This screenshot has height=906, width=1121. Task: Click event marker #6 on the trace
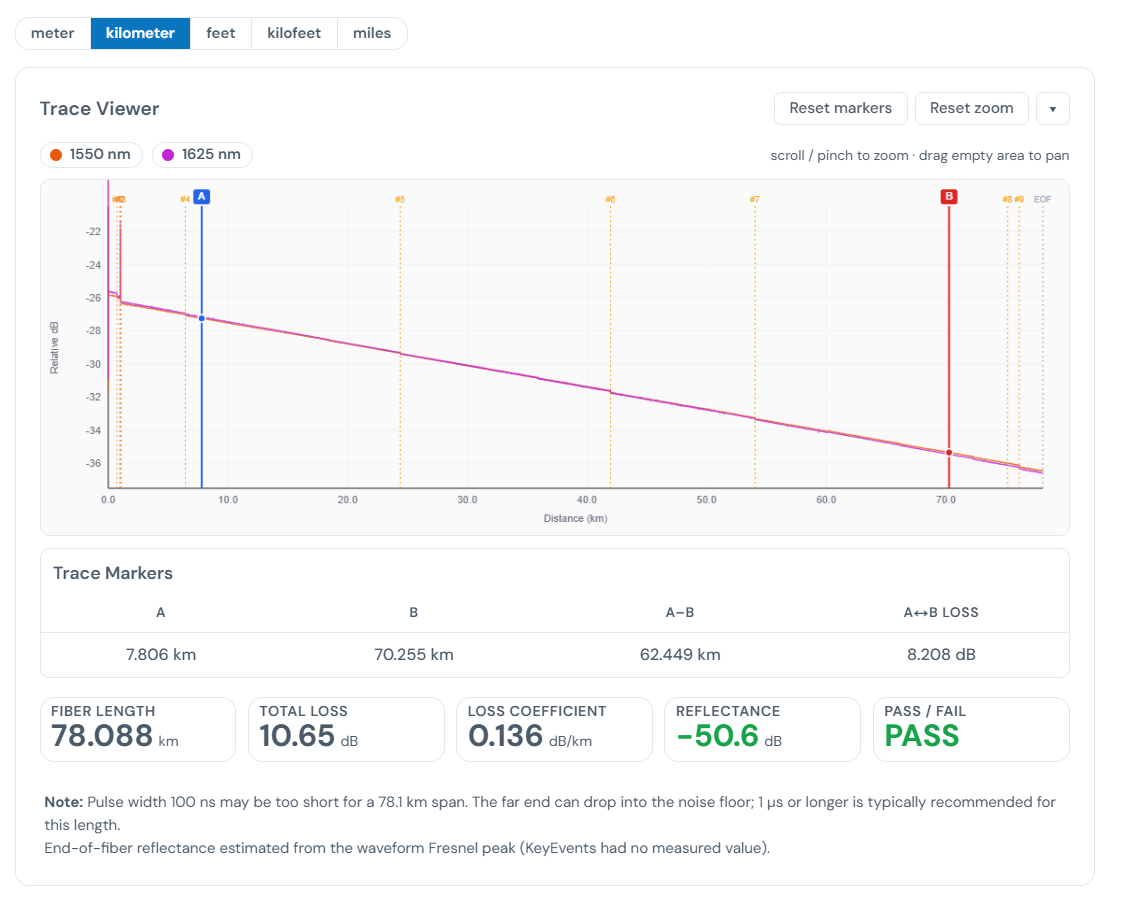coord(610,200)
